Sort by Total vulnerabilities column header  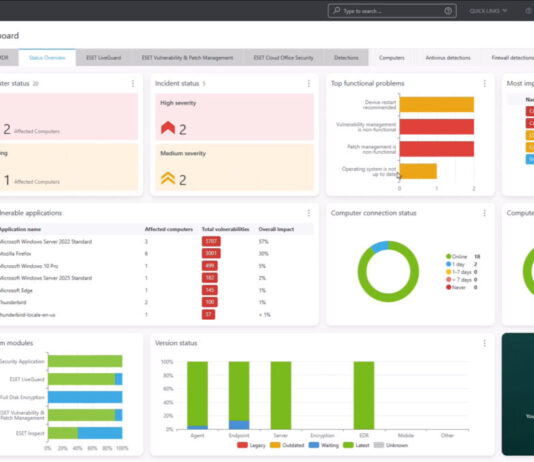[x=225, y=229]
